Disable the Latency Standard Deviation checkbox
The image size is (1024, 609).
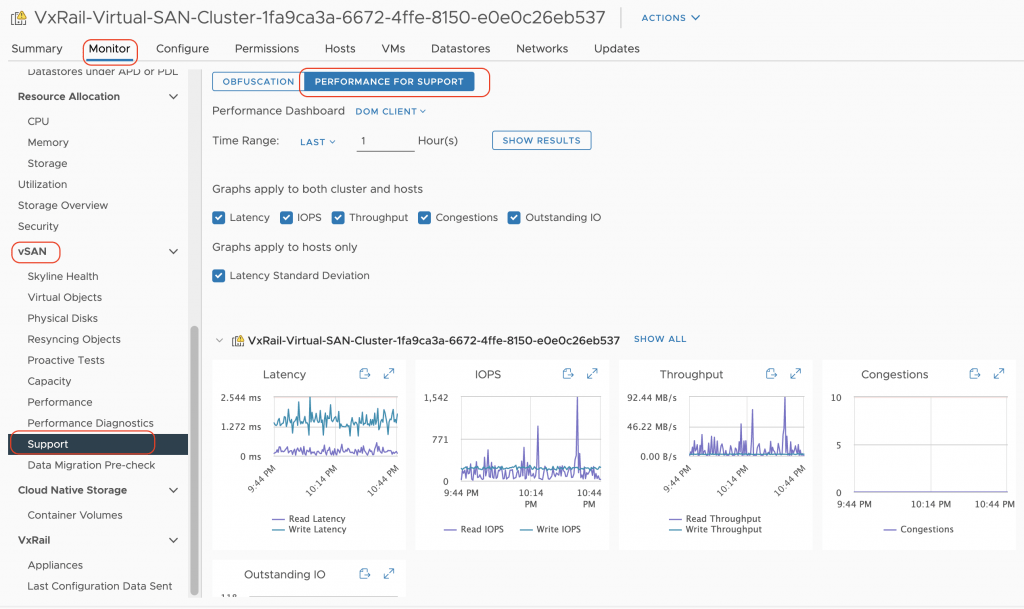(219, 276)
